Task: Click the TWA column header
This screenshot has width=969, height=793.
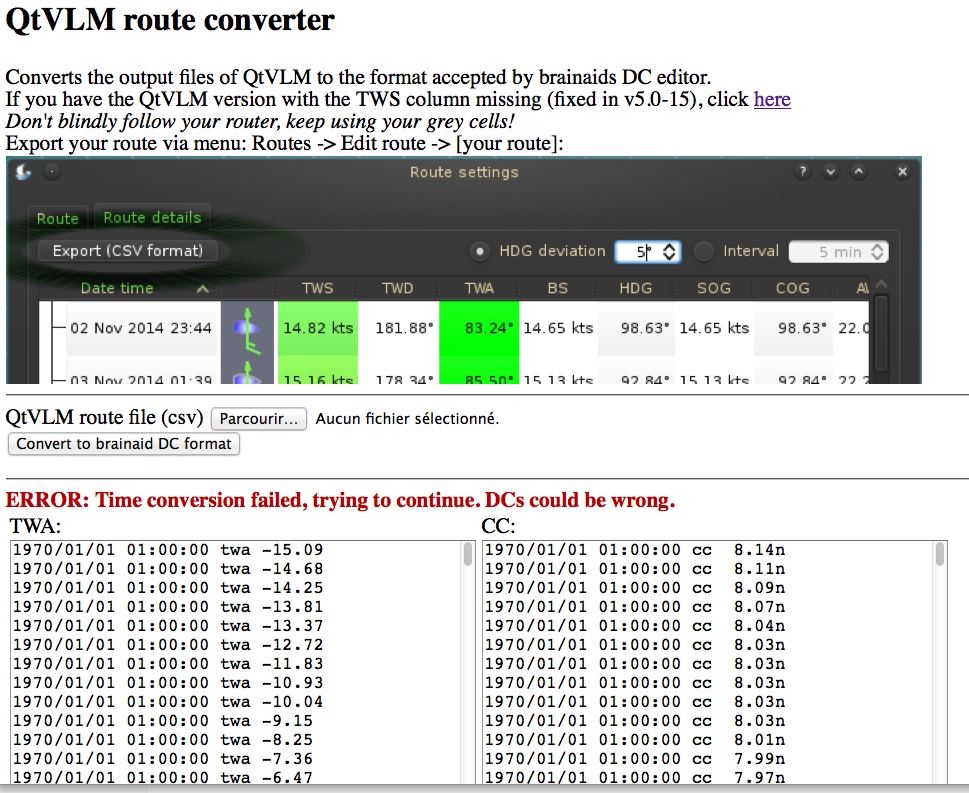Action: point(479,288)
